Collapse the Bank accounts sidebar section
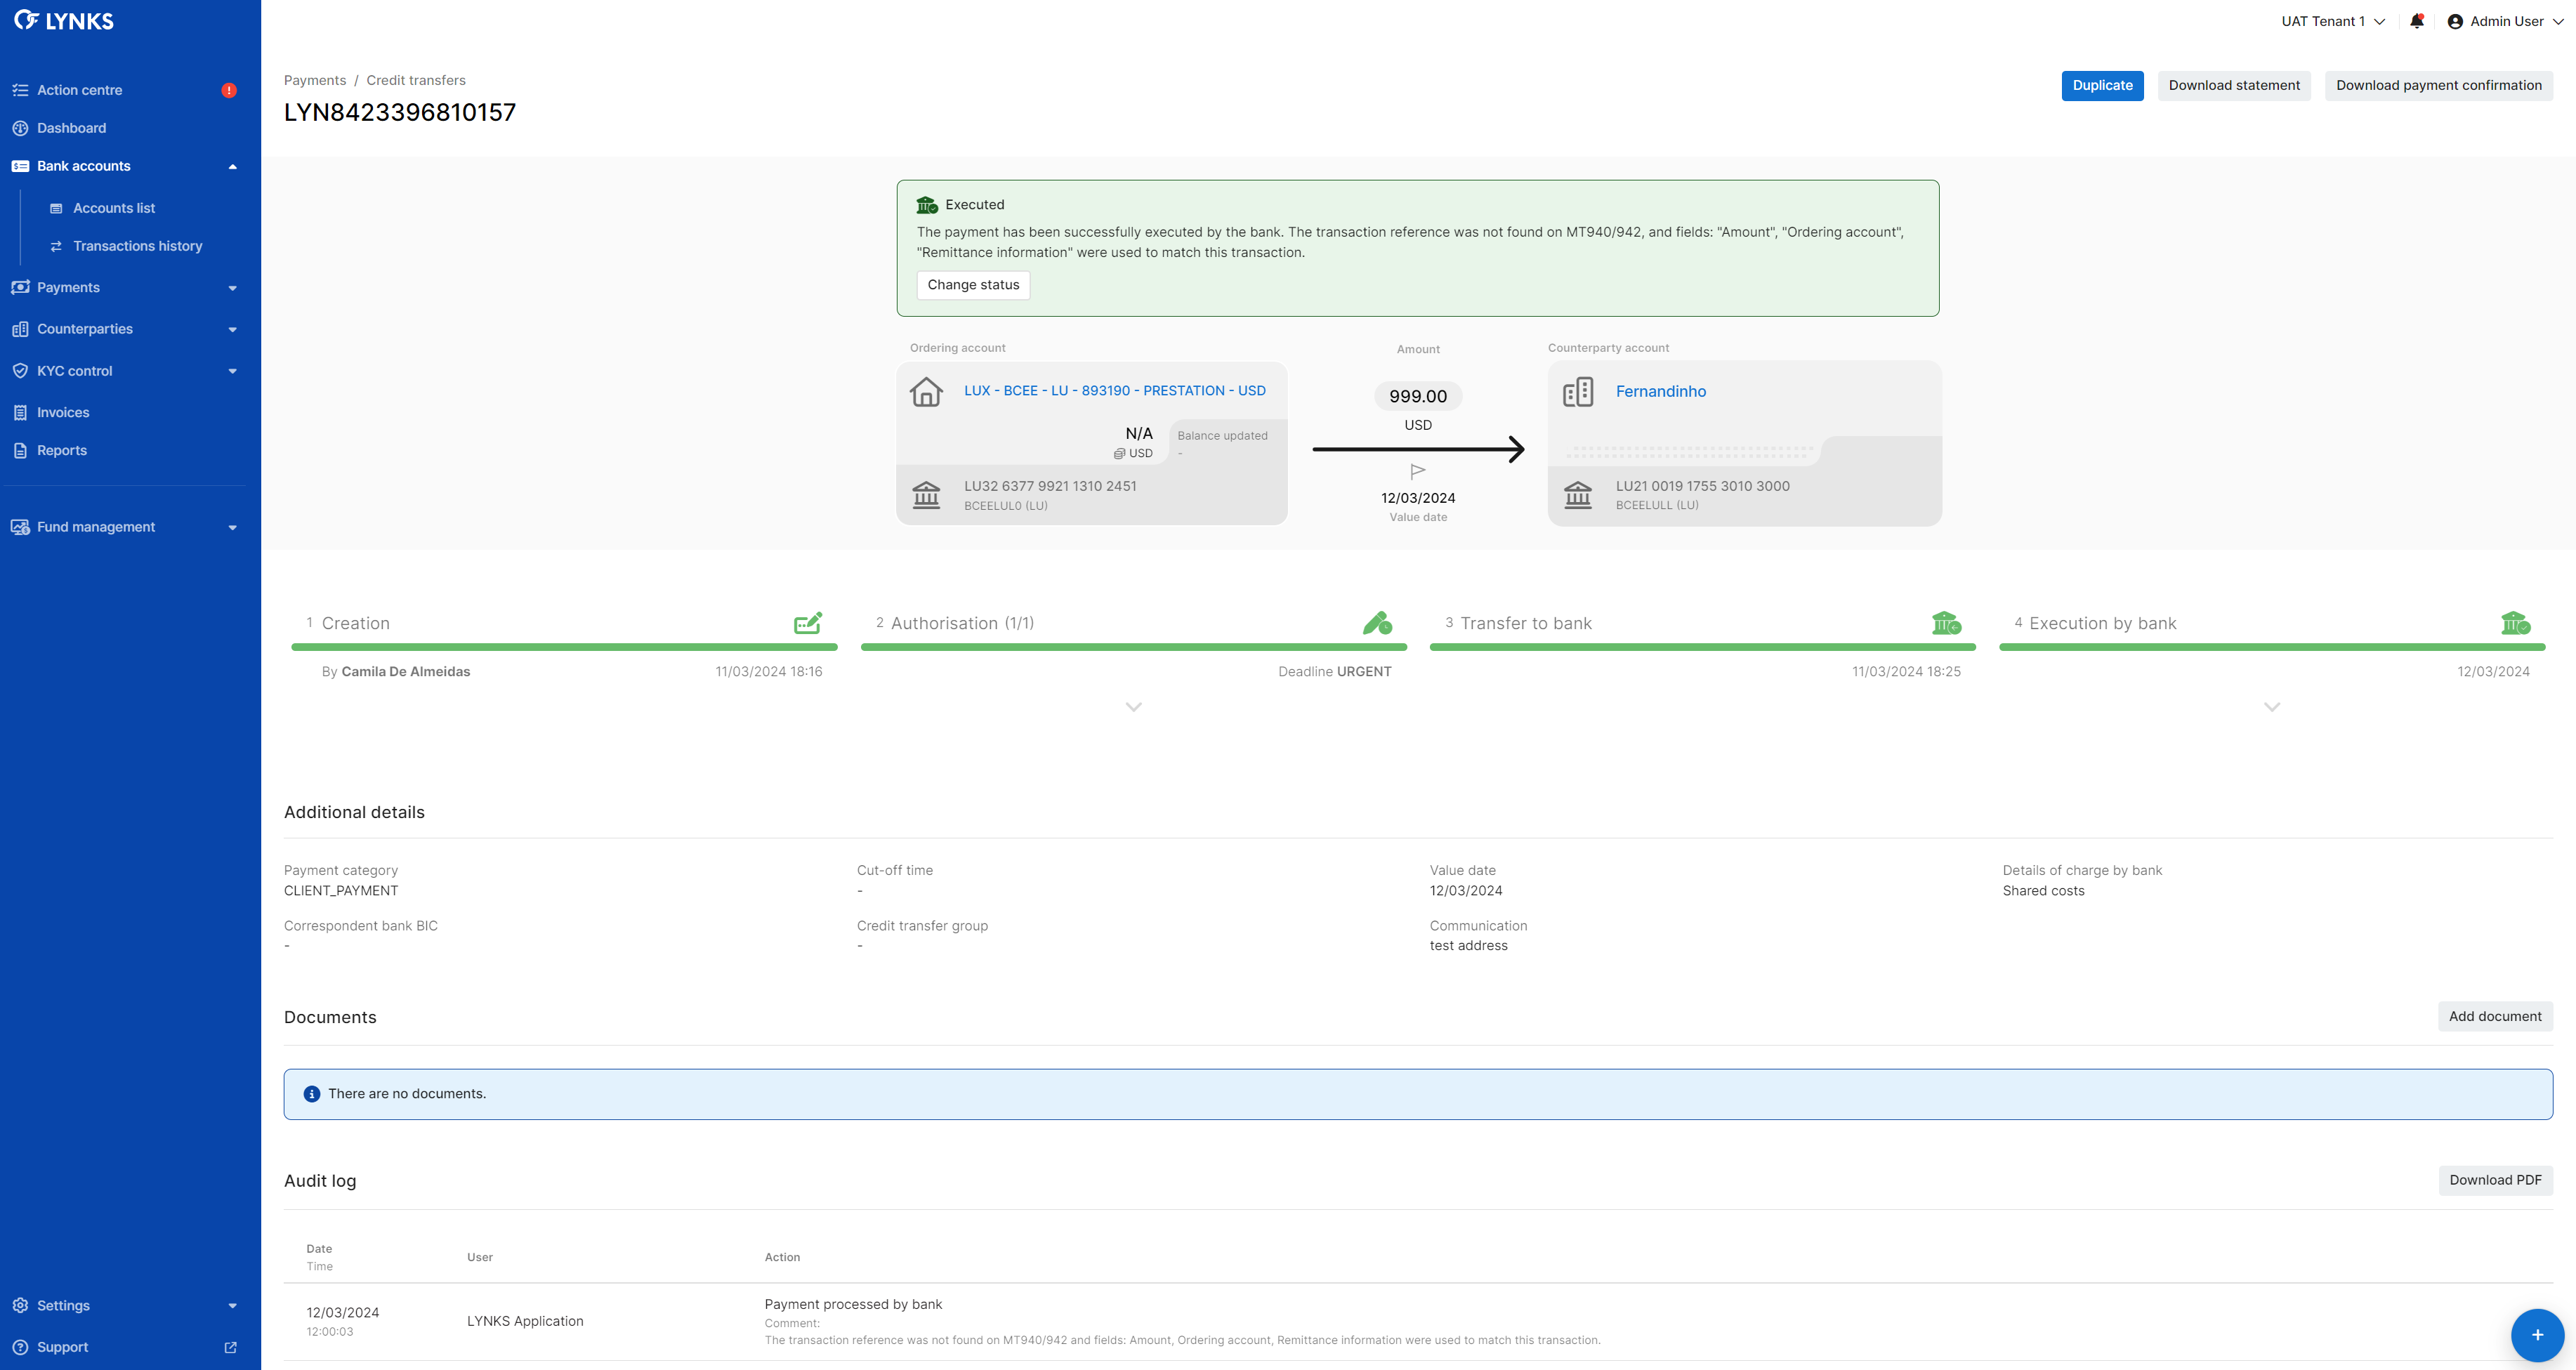 pos(232,166)
